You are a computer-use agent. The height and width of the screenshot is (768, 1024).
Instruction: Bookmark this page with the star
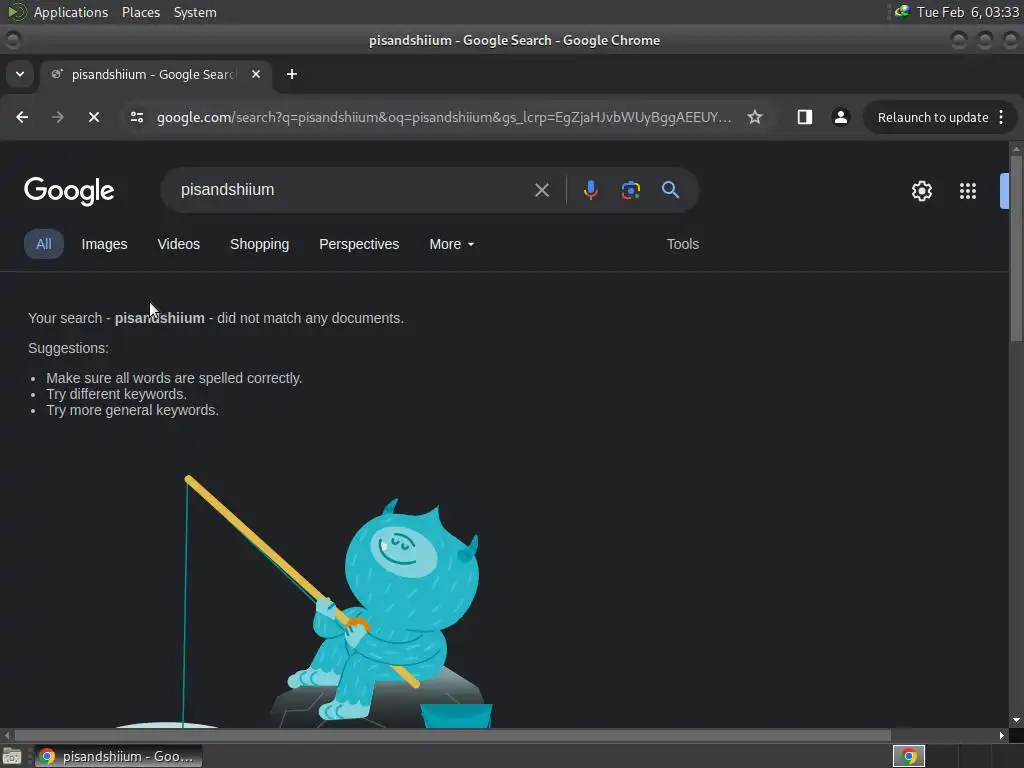click(755, 118)
